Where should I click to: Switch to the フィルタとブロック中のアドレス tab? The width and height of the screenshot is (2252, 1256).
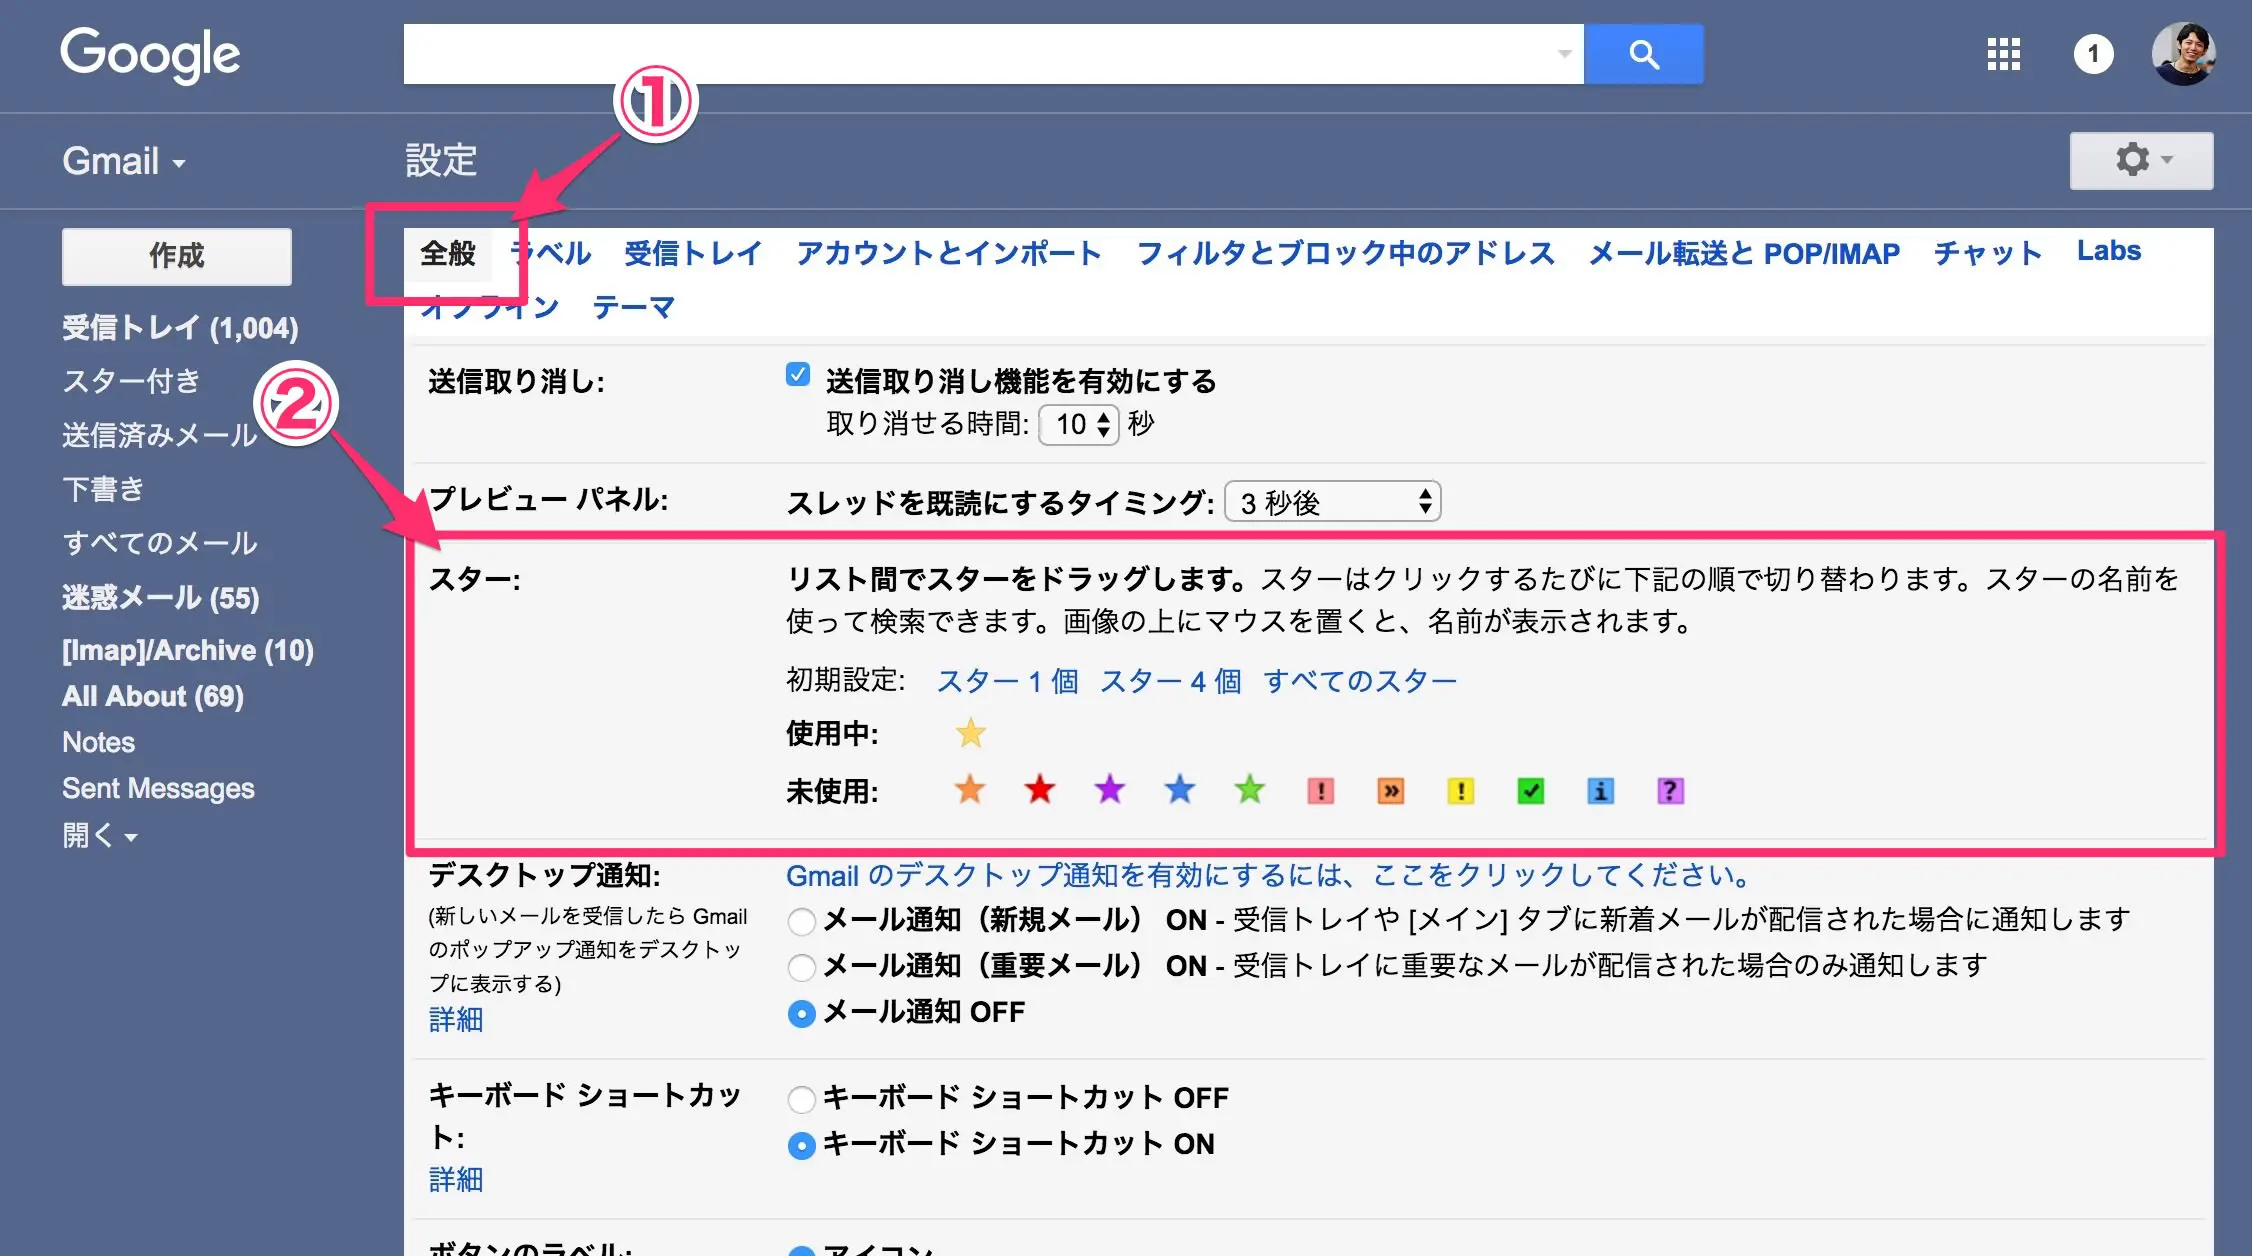click(1346, 254)
